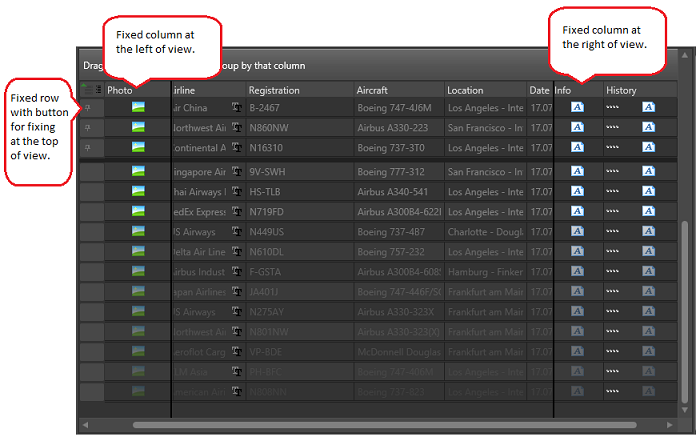Click the row indicator cell for F-GSTA
700x437 pixels.
(92, 272)
